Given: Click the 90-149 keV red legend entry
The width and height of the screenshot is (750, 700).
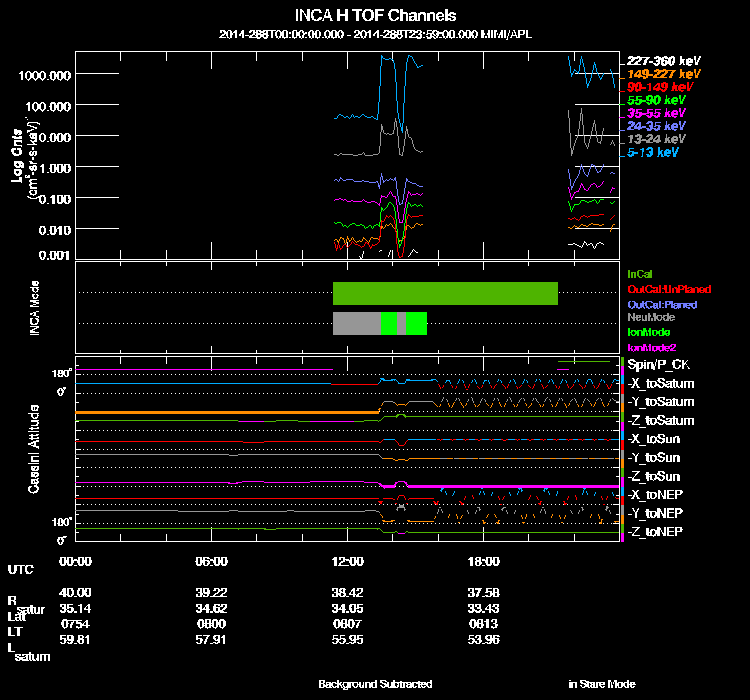Looking at the screenshot, I should click(656, 87).
